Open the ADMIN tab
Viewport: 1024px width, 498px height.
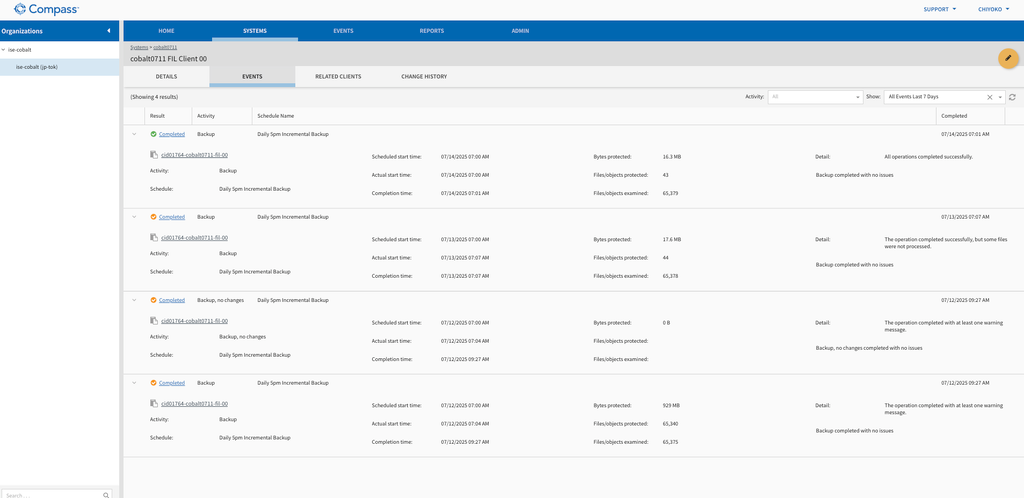tap(520, 31)
